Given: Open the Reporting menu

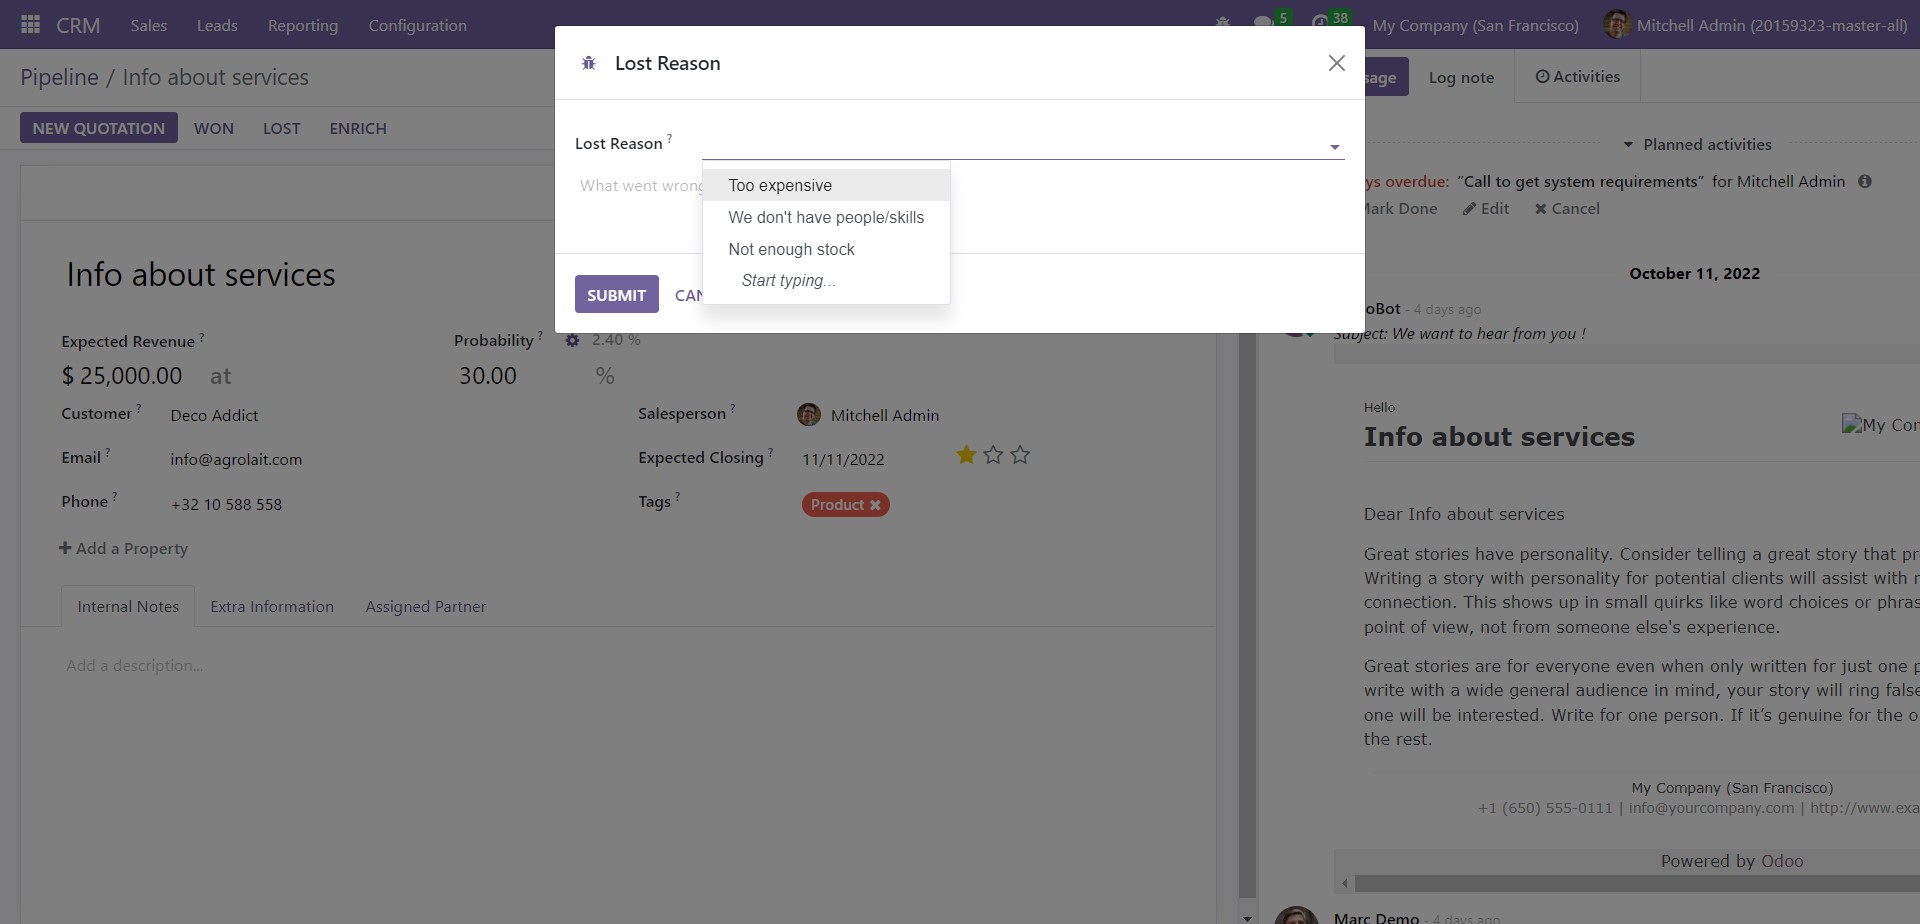Looking at the screenshot, I should click(x=303, y=25).
